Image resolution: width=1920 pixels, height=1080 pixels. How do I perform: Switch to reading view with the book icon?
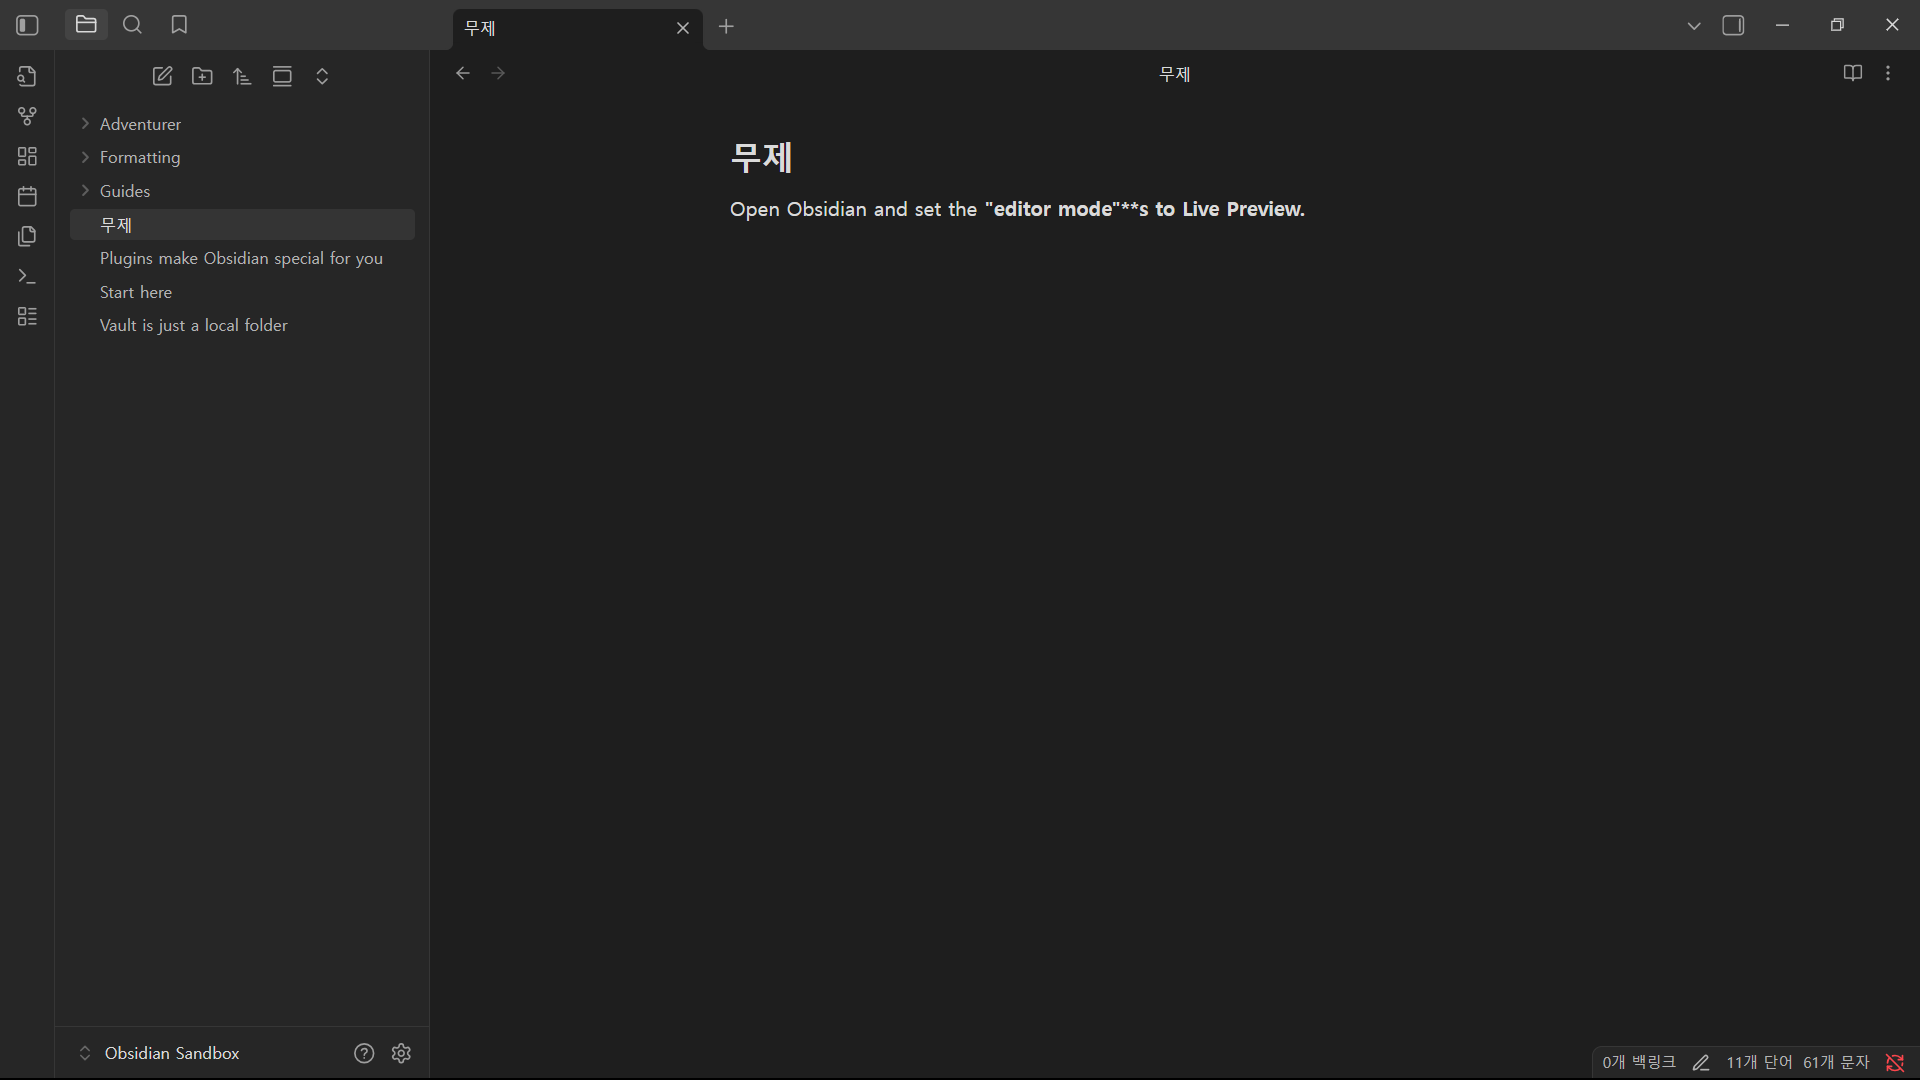point(1852,73)
